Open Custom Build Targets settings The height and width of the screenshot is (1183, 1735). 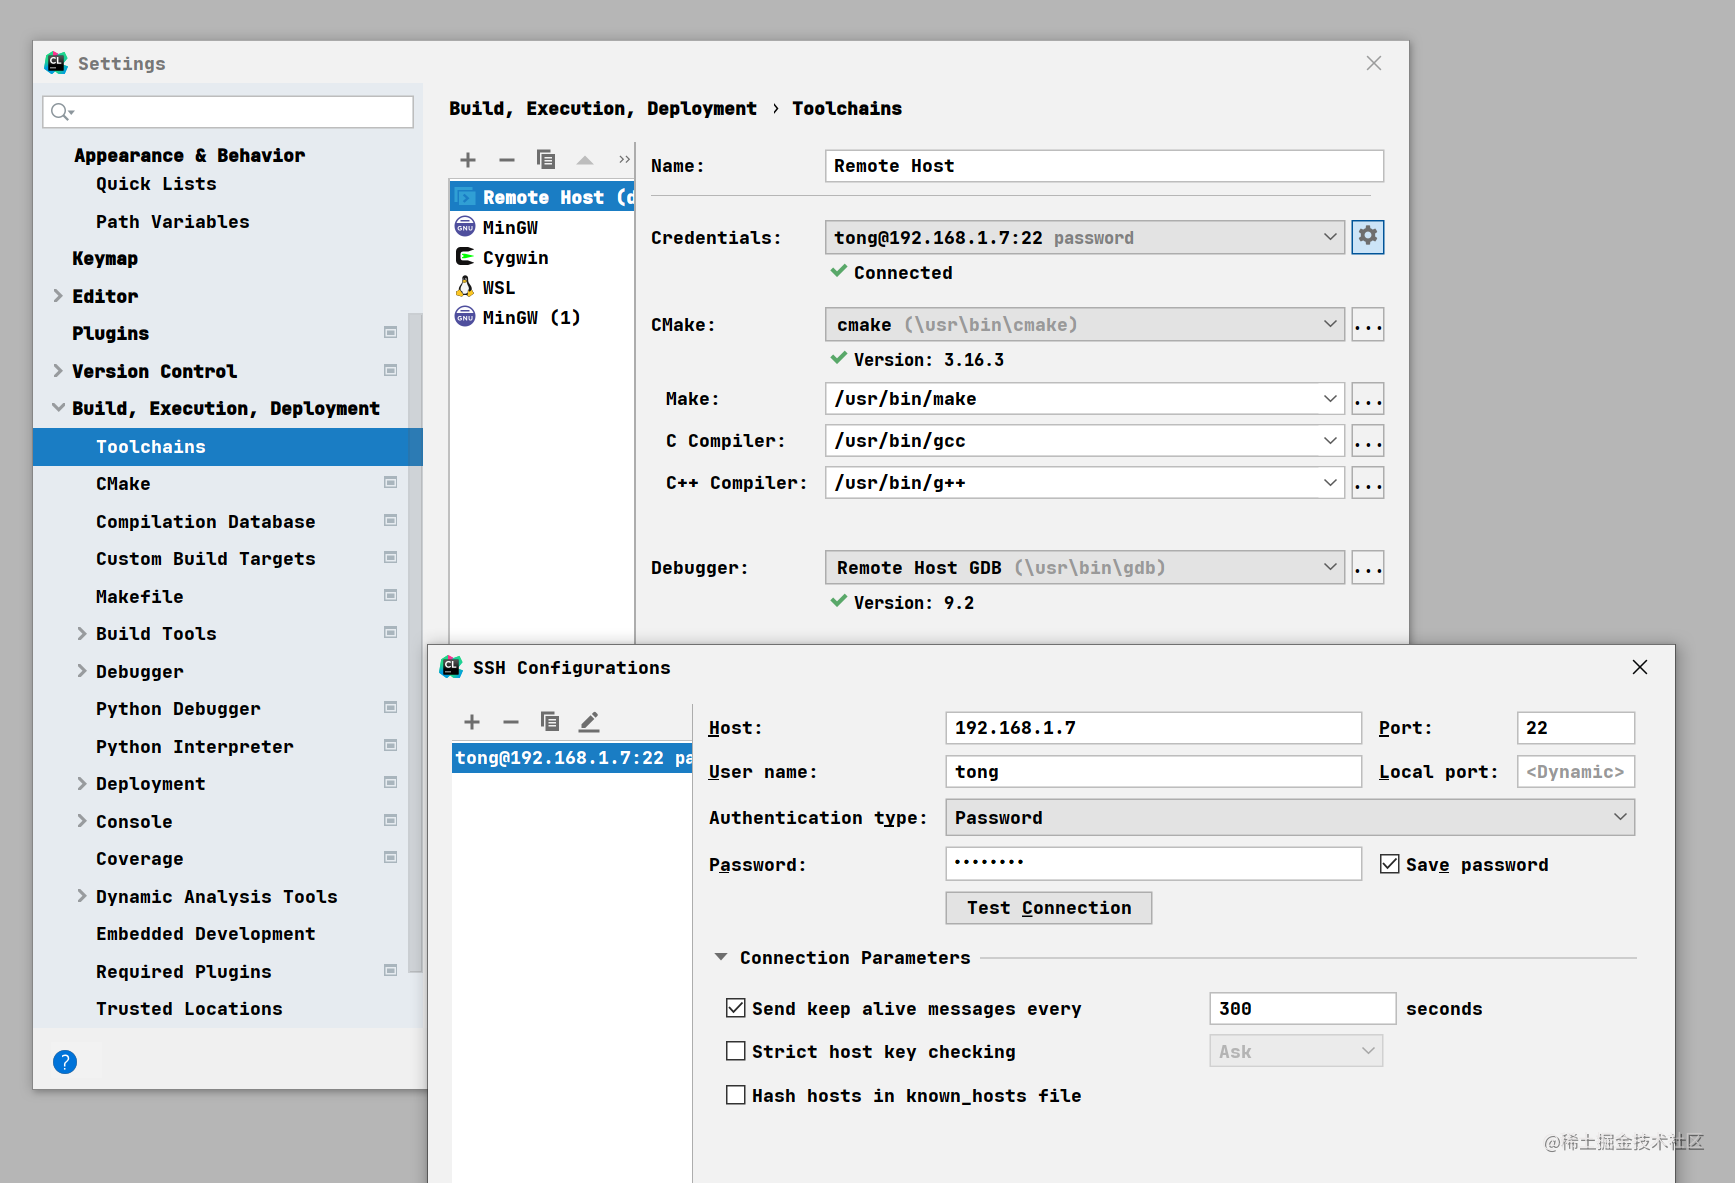[x=205, y=558]
